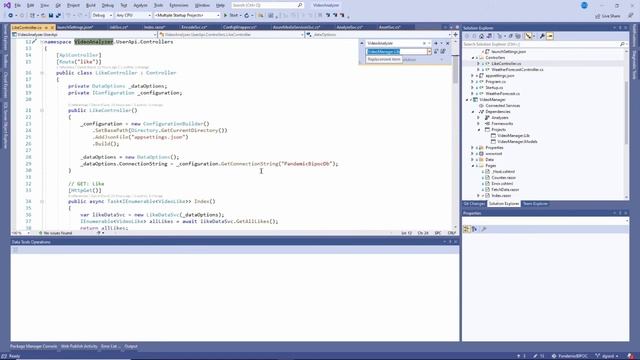Screen dimensions: 640x360
Task: Select Startup.cs in Solution Explorer
Action: (494, 87)
